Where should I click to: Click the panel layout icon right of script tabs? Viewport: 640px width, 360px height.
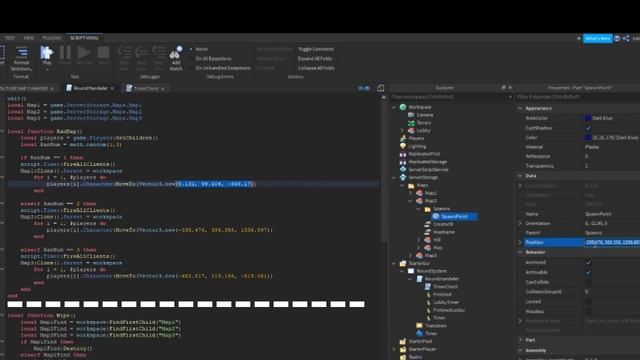pos(380,88)
